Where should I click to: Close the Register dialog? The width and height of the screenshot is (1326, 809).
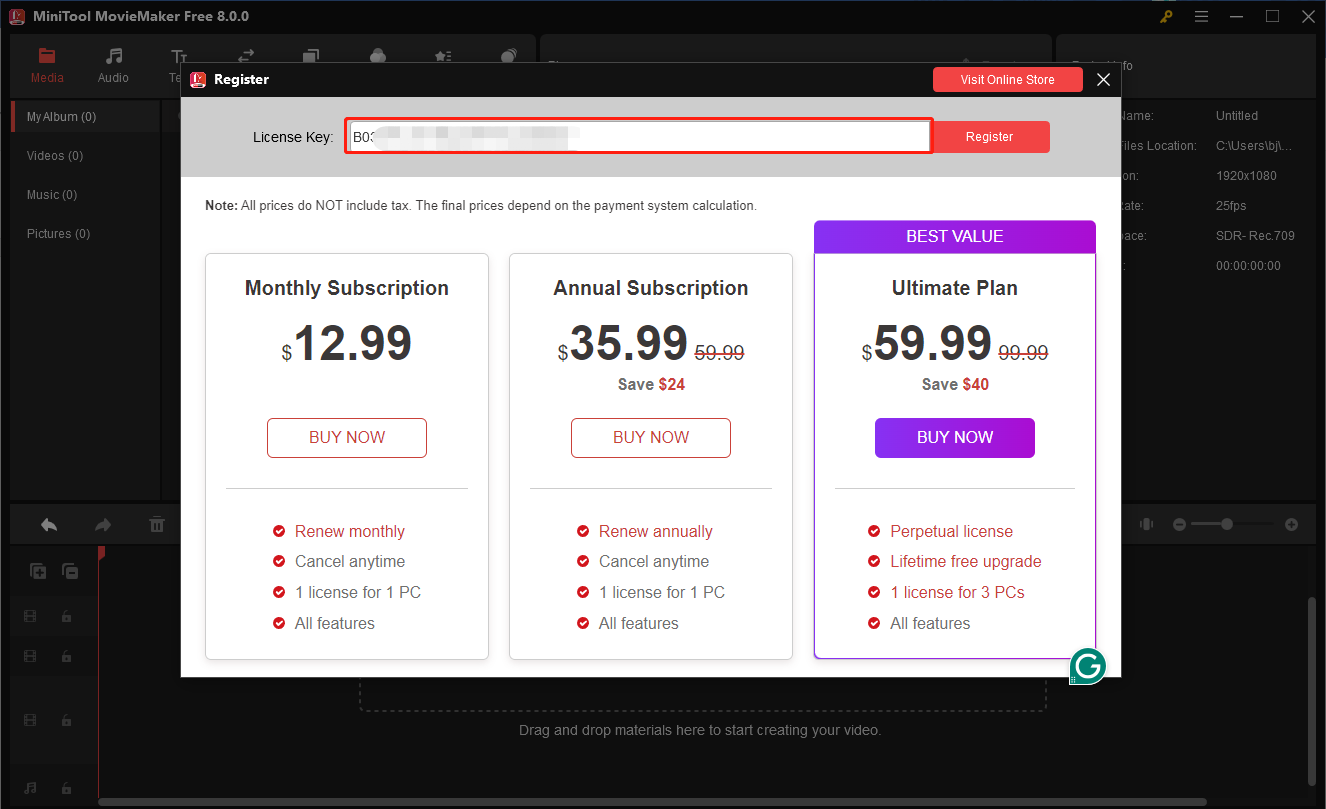pyautogui.click(x=1103, y=80)
